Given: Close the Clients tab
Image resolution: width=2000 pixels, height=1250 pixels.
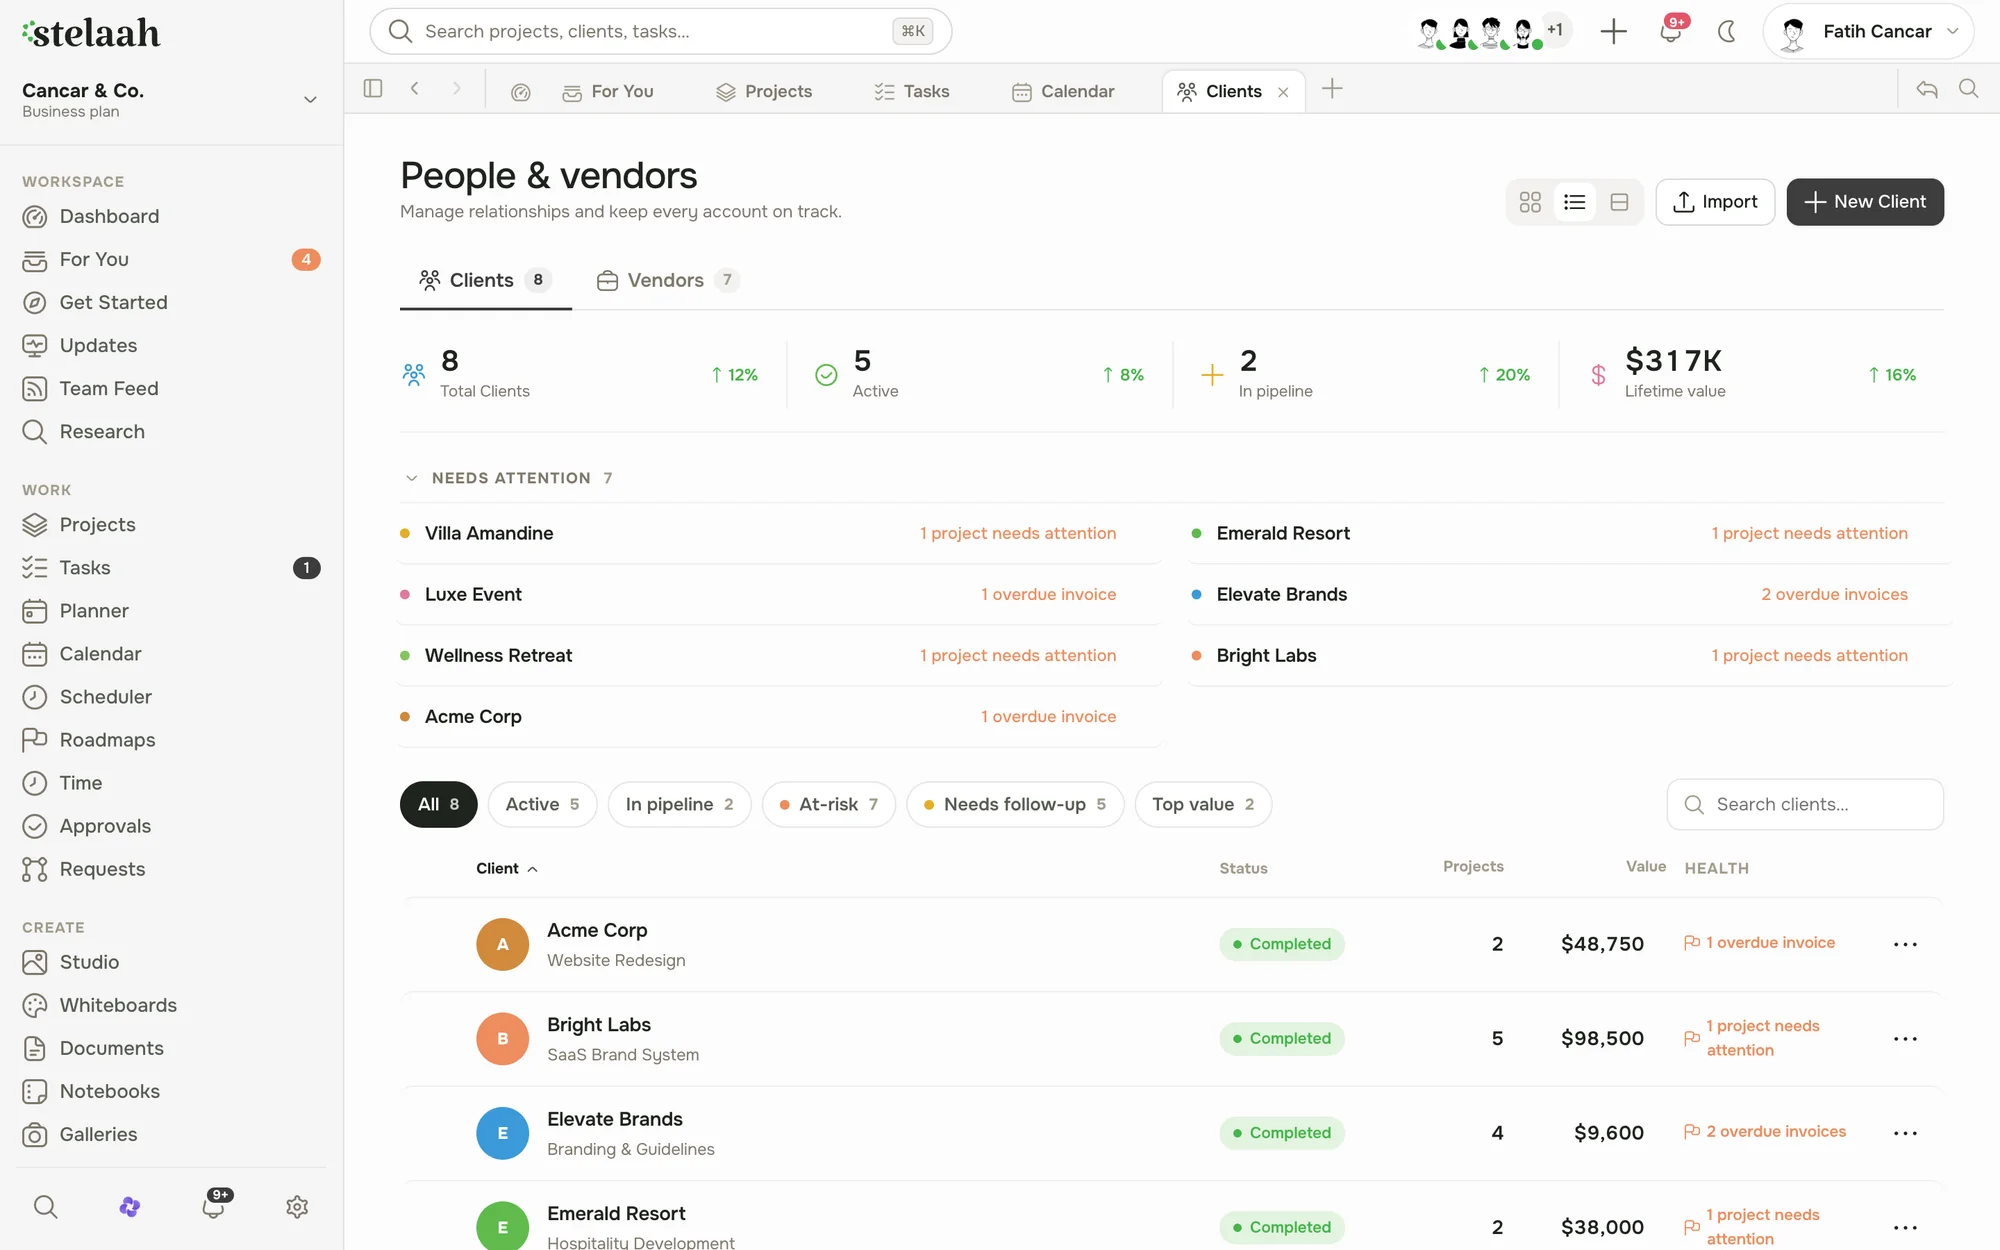Looking at the screenshot, I should click(1283, 92).
